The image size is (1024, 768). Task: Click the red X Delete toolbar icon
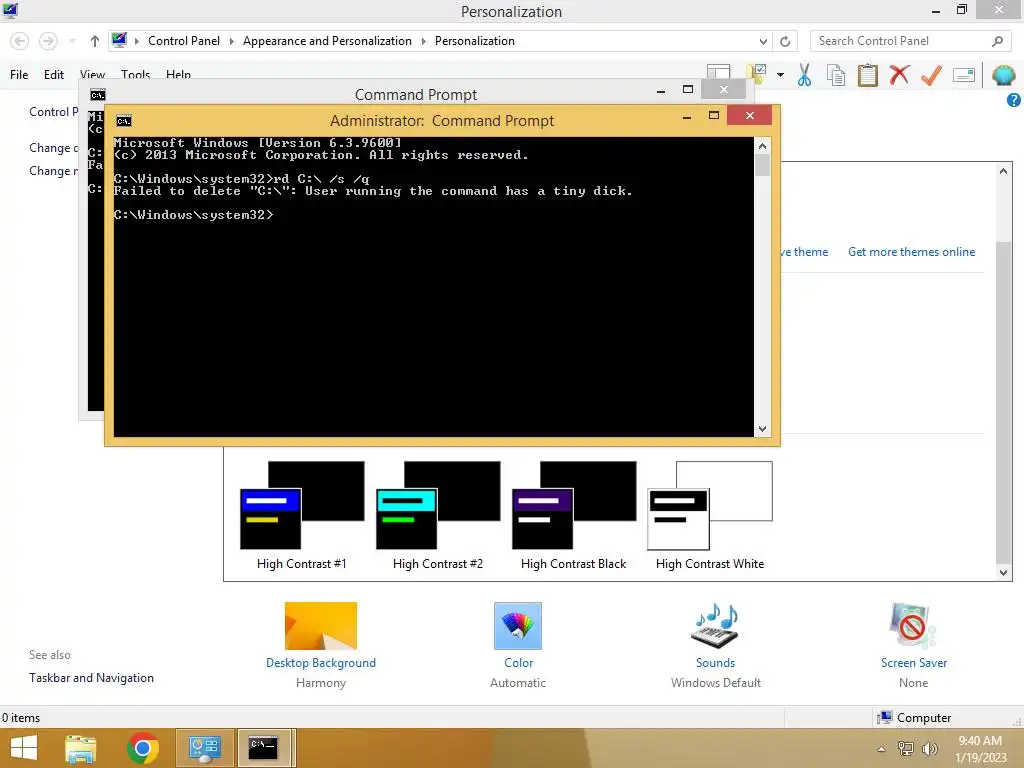[x=899, y=75]
